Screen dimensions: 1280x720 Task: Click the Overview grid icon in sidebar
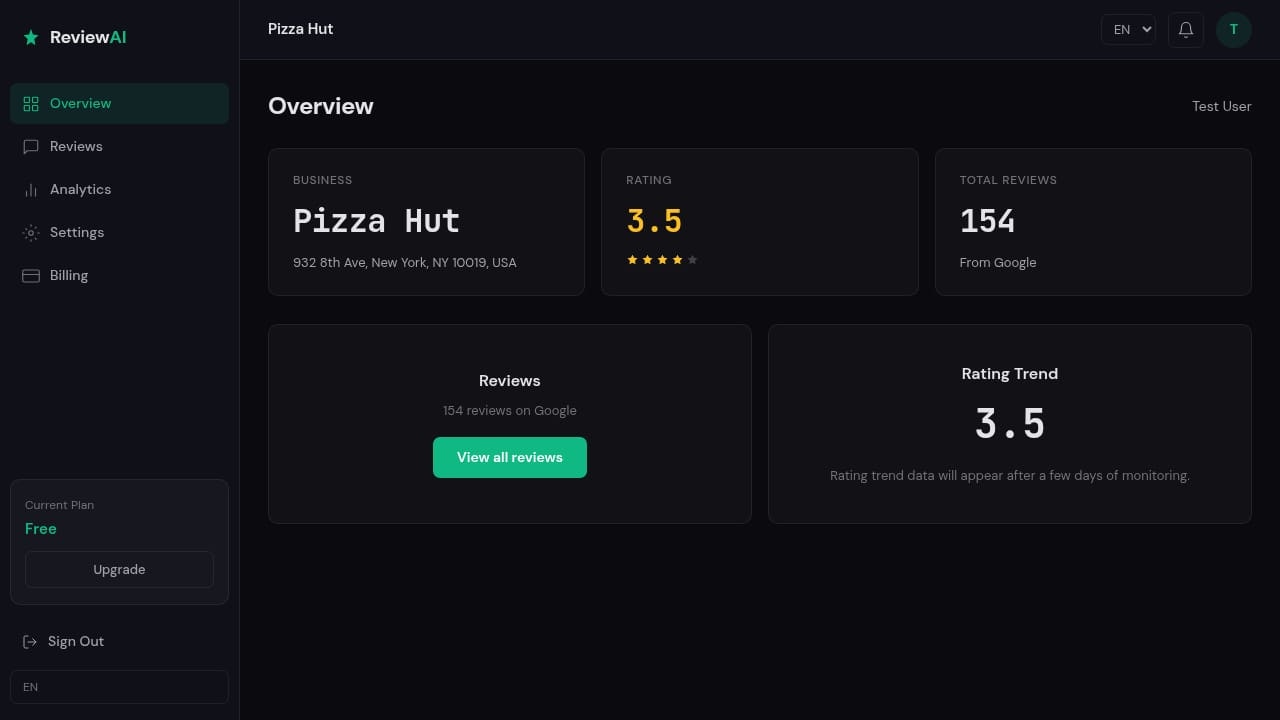31,104
